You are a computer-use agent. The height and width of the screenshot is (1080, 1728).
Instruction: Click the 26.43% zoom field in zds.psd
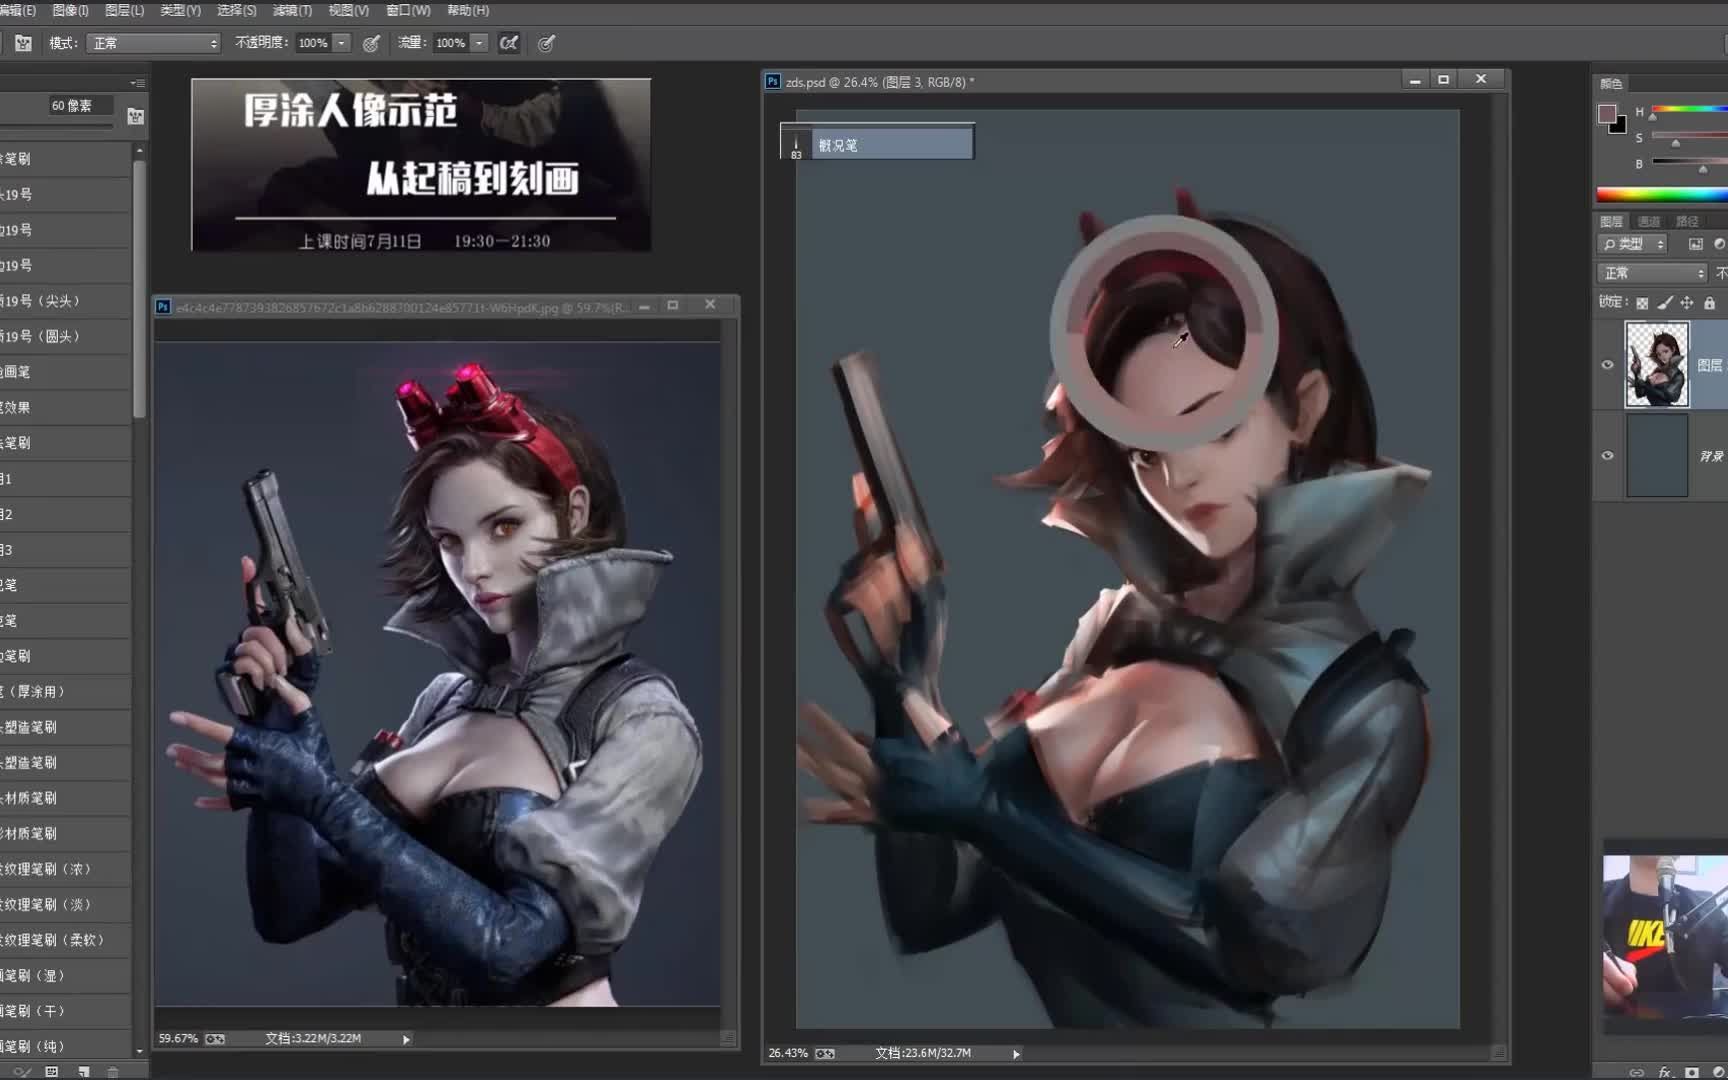(788, 1053)
